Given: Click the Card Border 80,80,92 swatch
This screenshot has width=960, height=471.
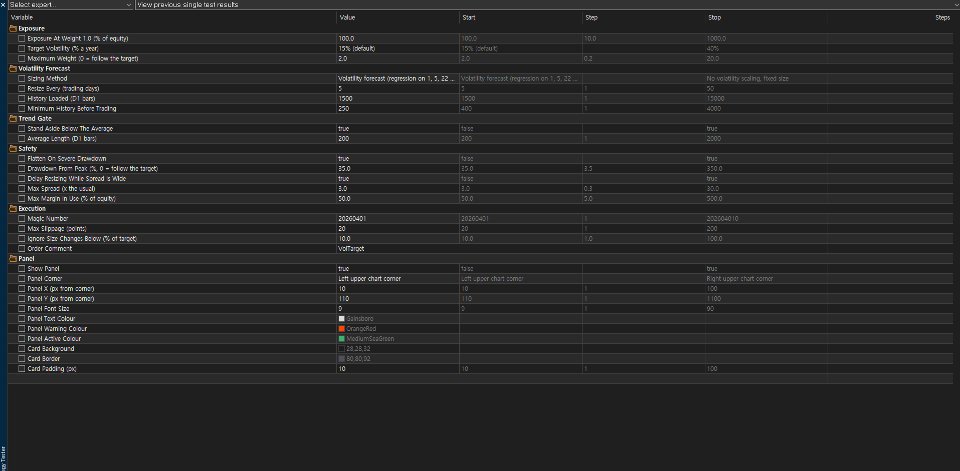Looking at the screenshot, I should tap(342, 358).
